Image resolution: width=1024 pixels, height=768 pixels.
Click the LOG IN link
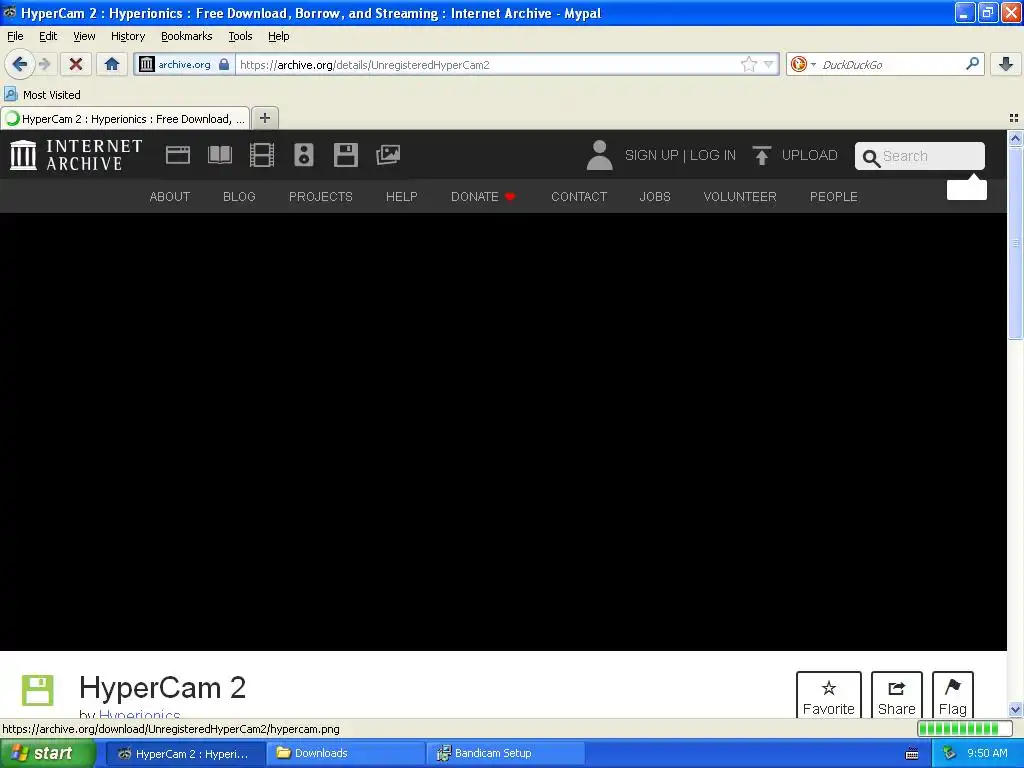tap(712, 155)
